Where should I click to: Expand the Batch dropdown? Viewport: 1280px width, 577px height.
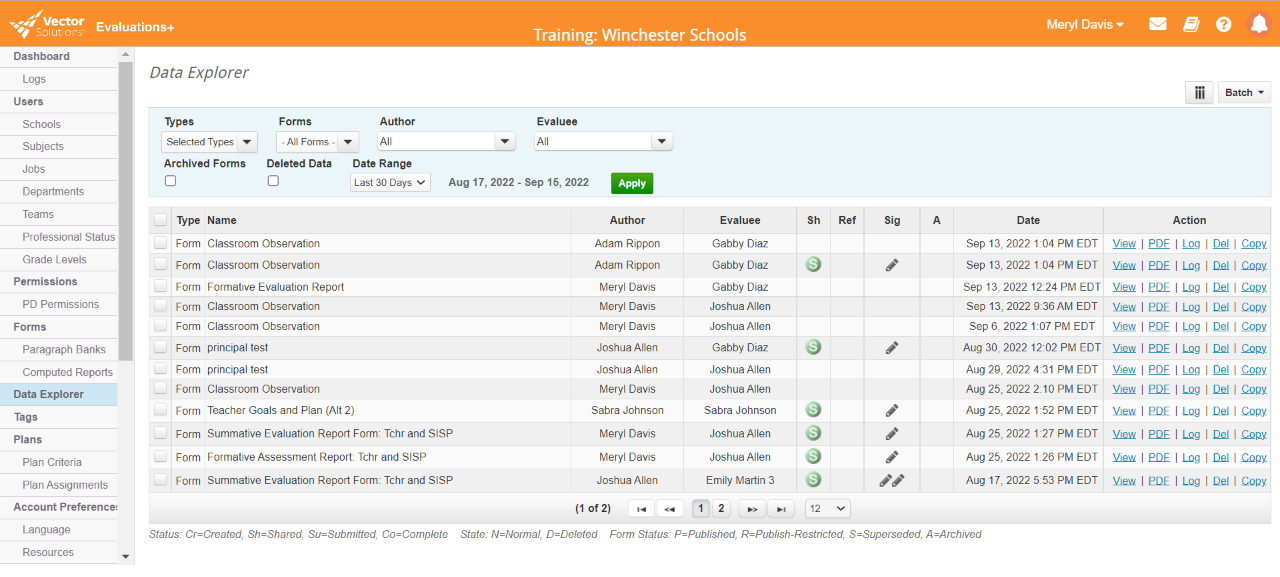pyautogui.click(x=1243, y=91)
